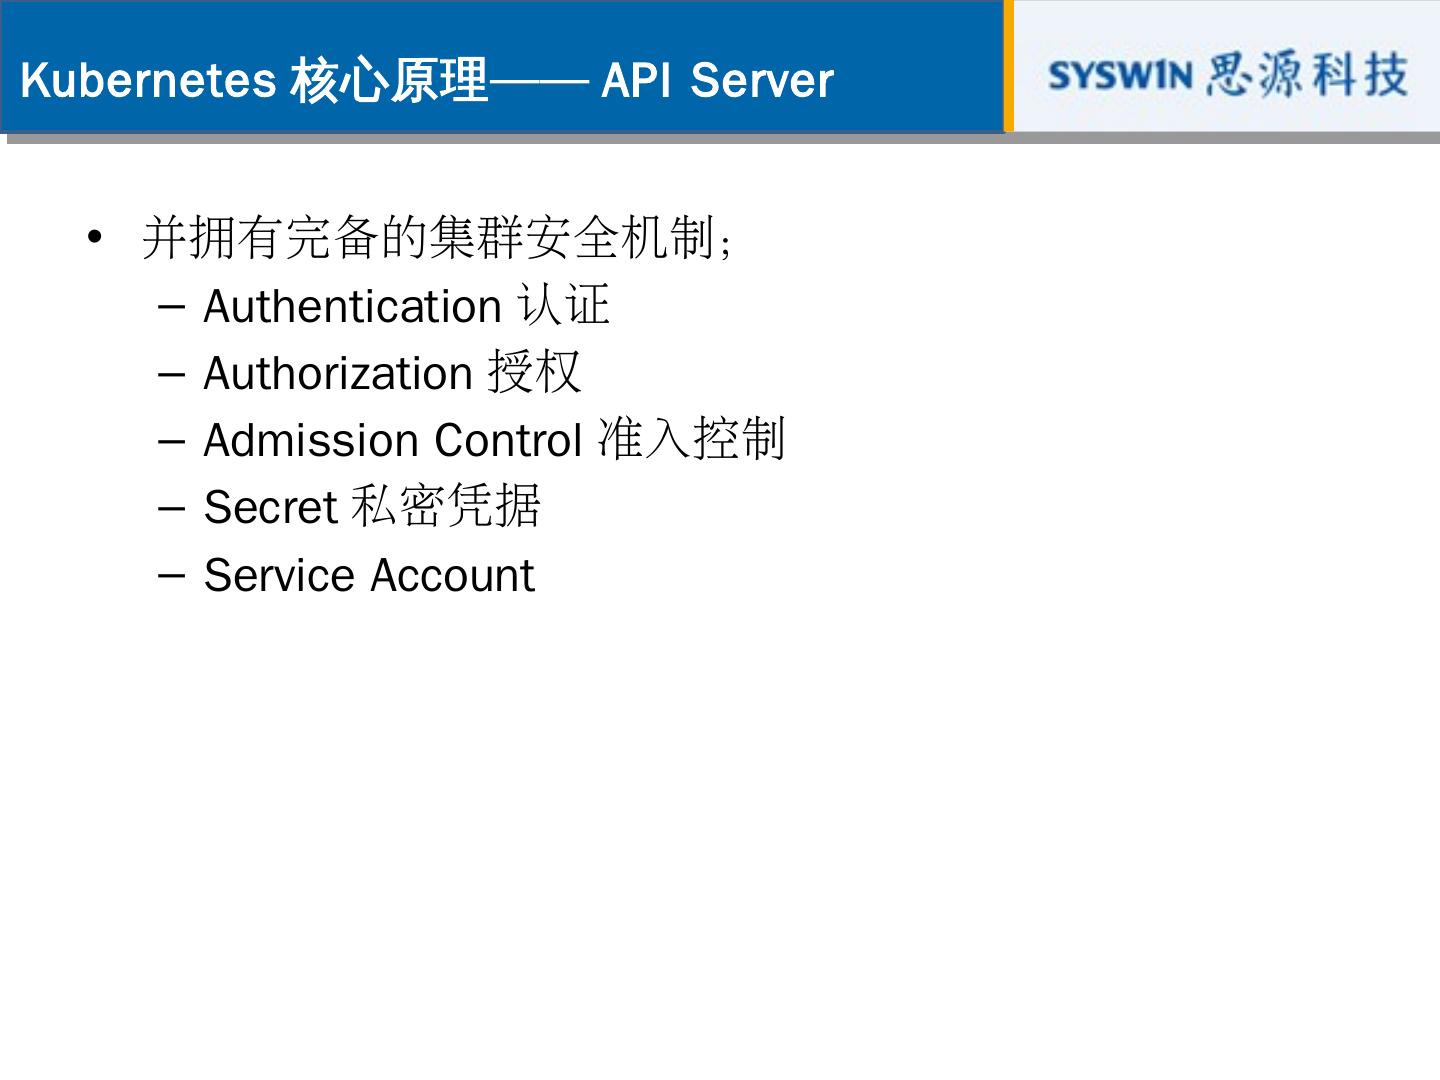Click the word 'Authorization'

338,373
